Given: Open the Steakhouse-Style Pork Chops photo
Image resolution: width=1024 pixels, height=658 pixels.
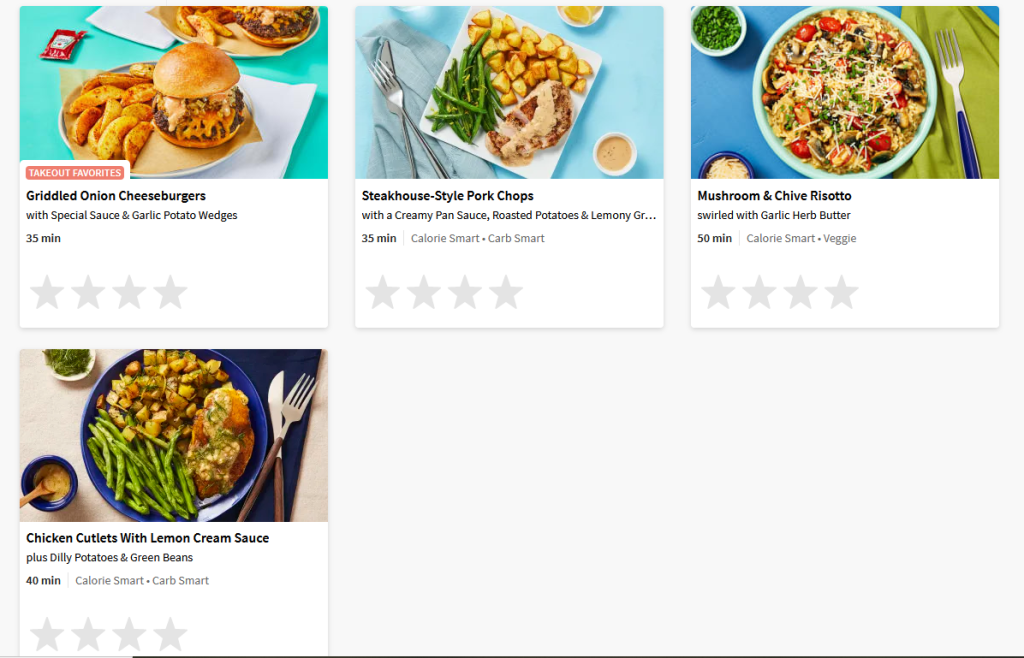Looking at the screenshot, I should [x=509, y=92].
